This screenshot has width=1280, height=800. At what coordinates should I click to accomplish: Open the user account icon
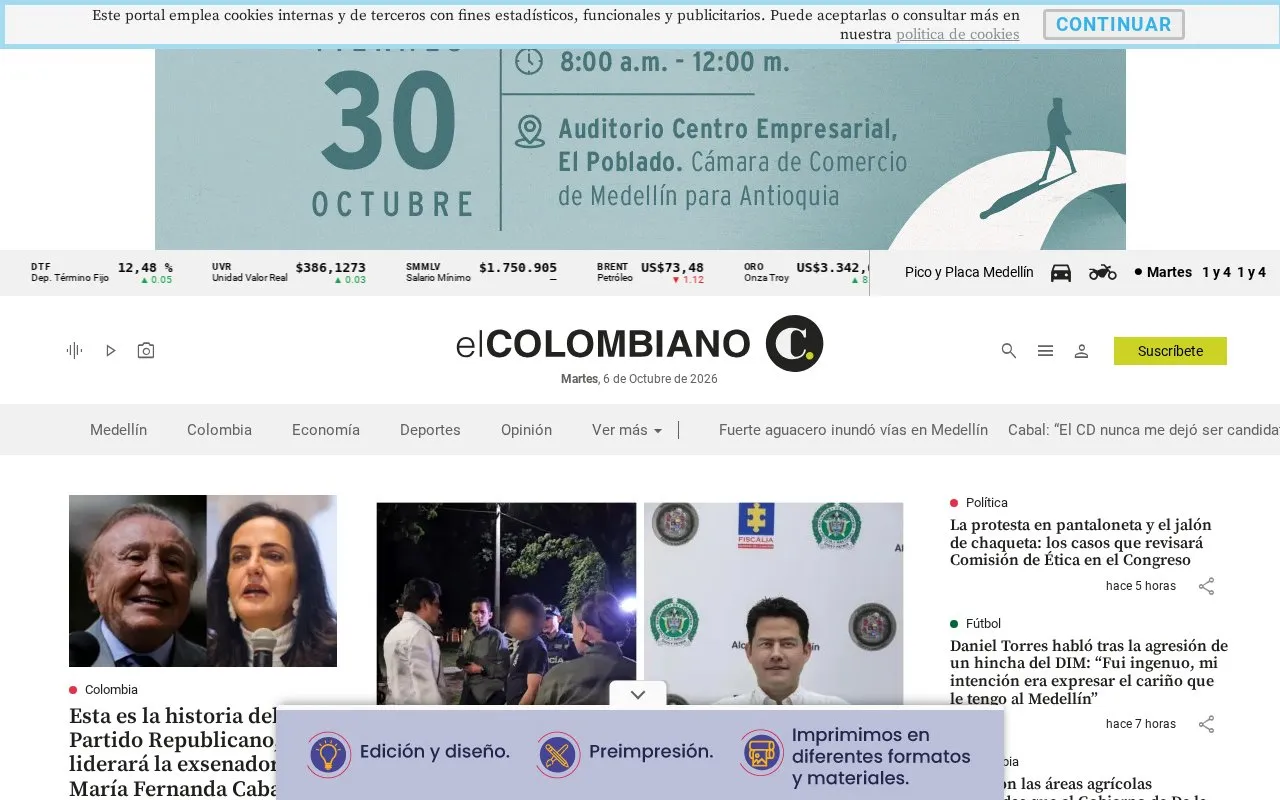[1081, 351]
